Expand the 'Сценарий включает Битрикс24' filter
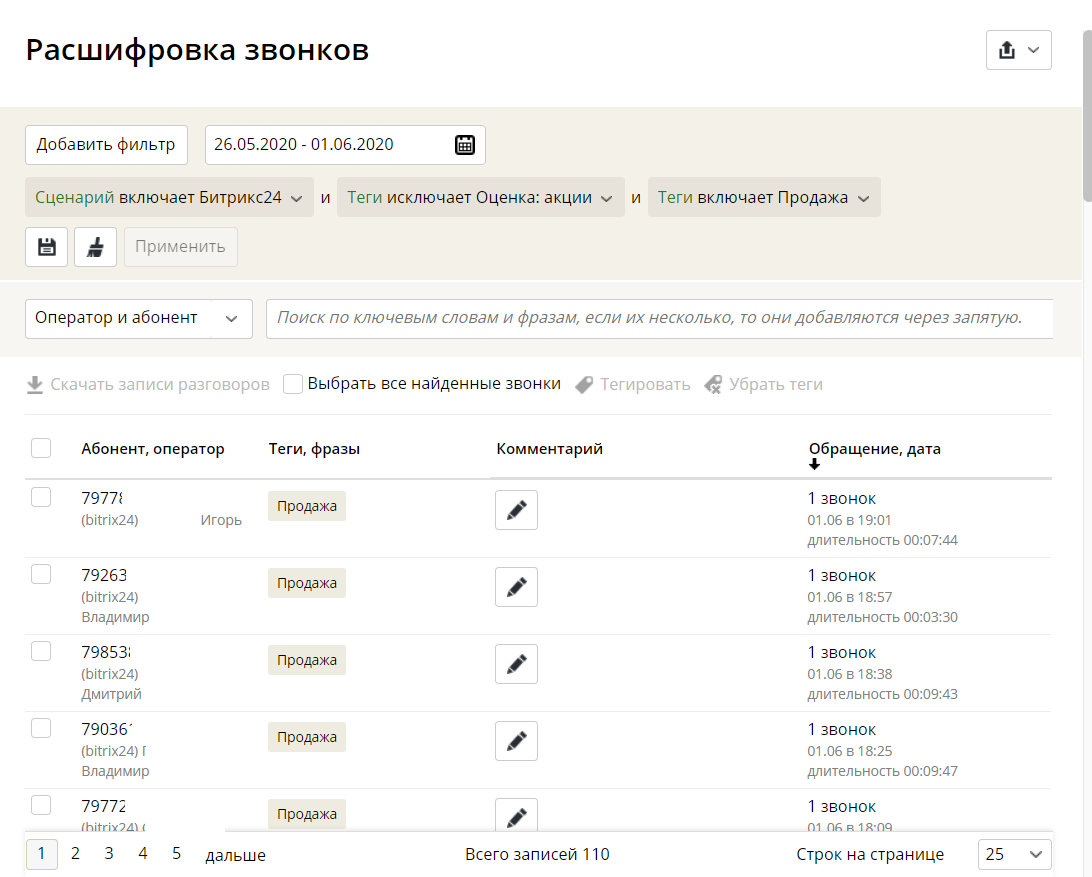This screenshot has width=1092, height=877. [169, 198]
